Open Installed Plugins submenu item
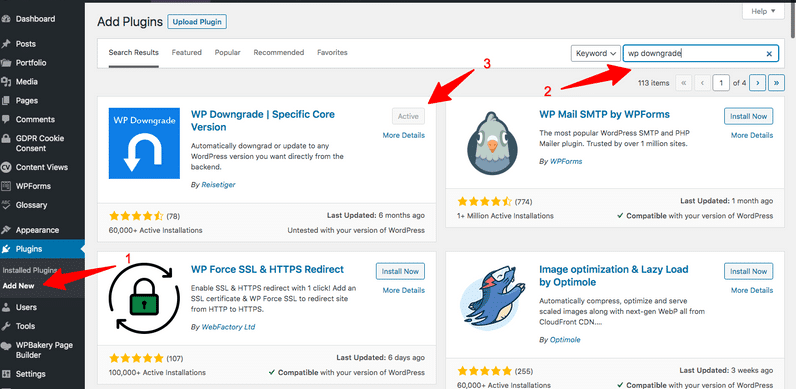Screen dimensions: 796x389 (29, 270)
